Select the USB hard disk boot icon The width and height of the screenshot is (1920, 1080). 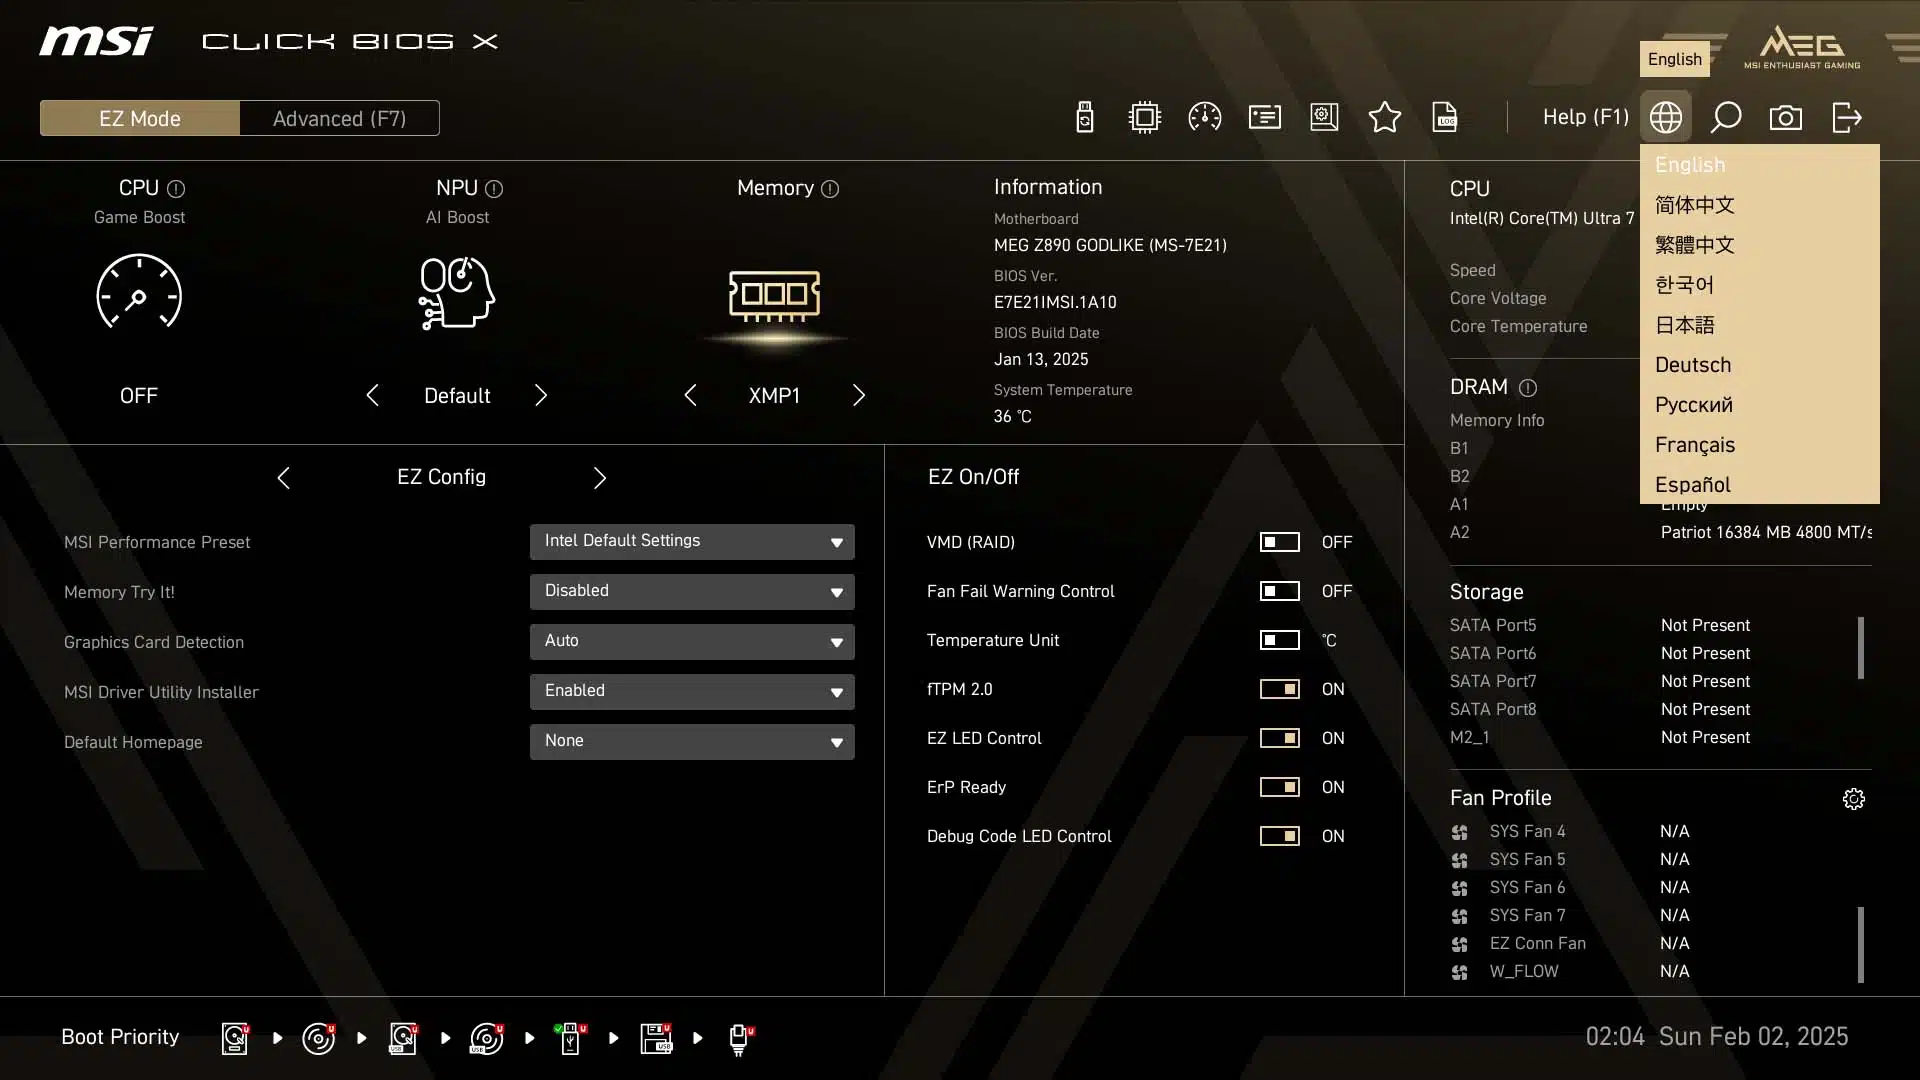(403, 1038)
